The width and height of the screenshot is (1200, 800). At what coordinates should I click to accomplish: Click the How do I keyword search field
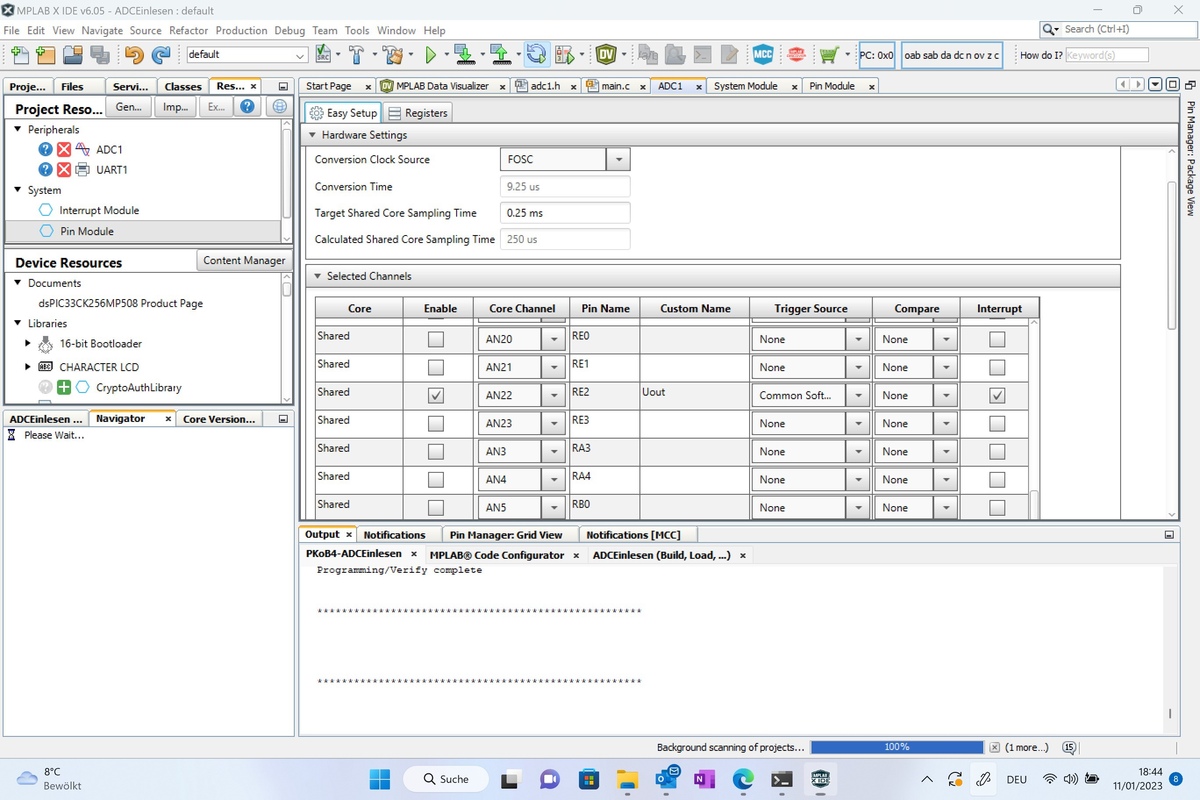(1106, 55)
